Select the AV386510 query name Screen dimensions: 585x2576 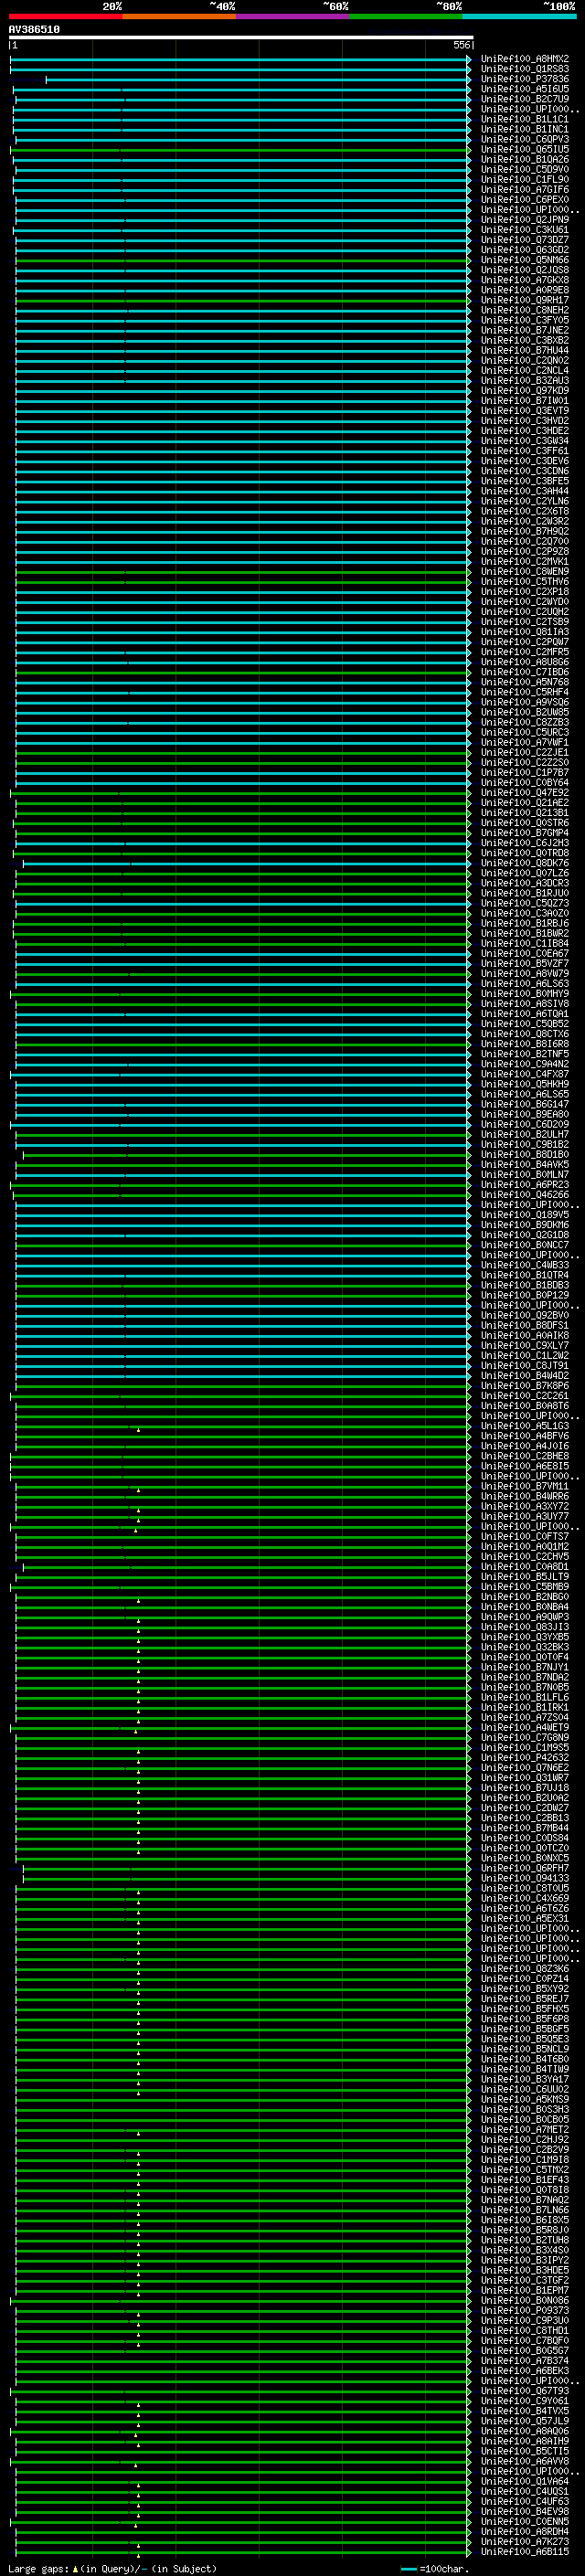click(x=34, y=29)
